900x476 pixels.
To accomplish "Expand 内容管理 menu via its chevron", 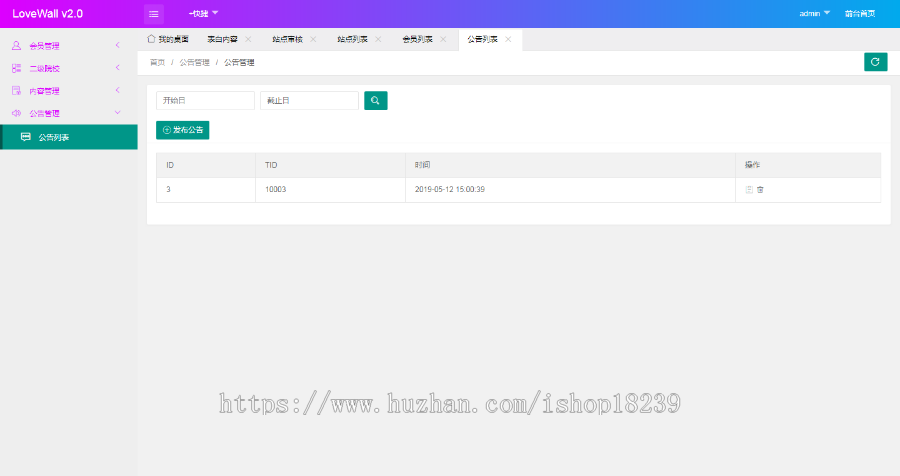I will (x=118, y=90).
